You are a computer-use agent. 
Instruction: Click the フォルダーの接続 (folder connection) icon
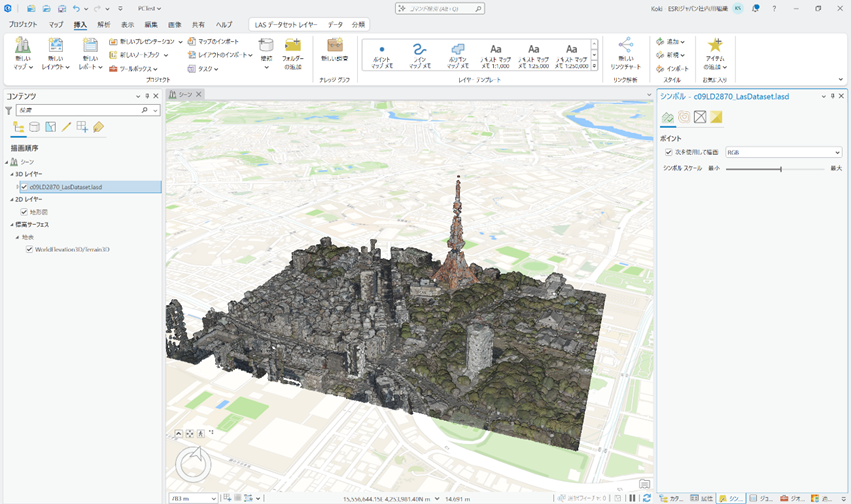click(x=293, y=46)
